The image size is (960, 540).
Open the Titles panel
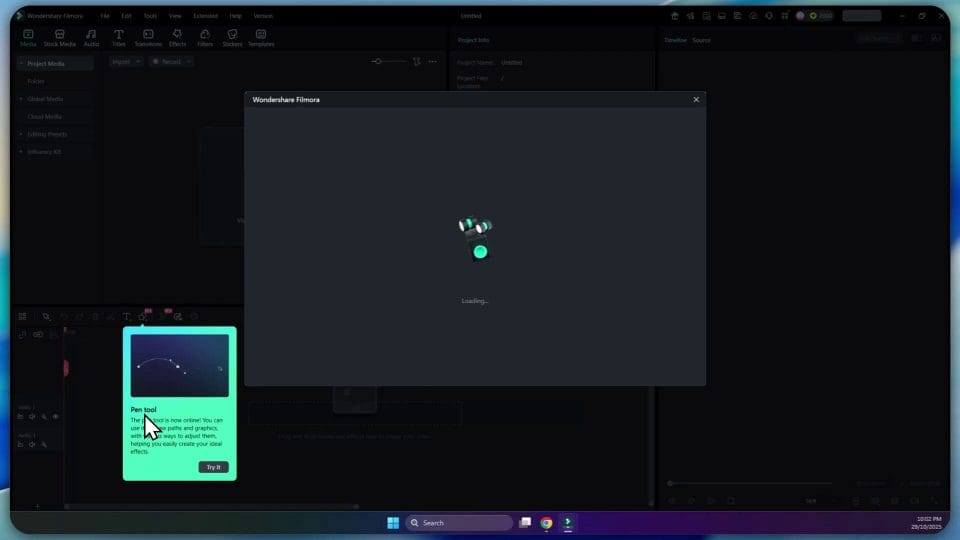[x=119, y=37]
